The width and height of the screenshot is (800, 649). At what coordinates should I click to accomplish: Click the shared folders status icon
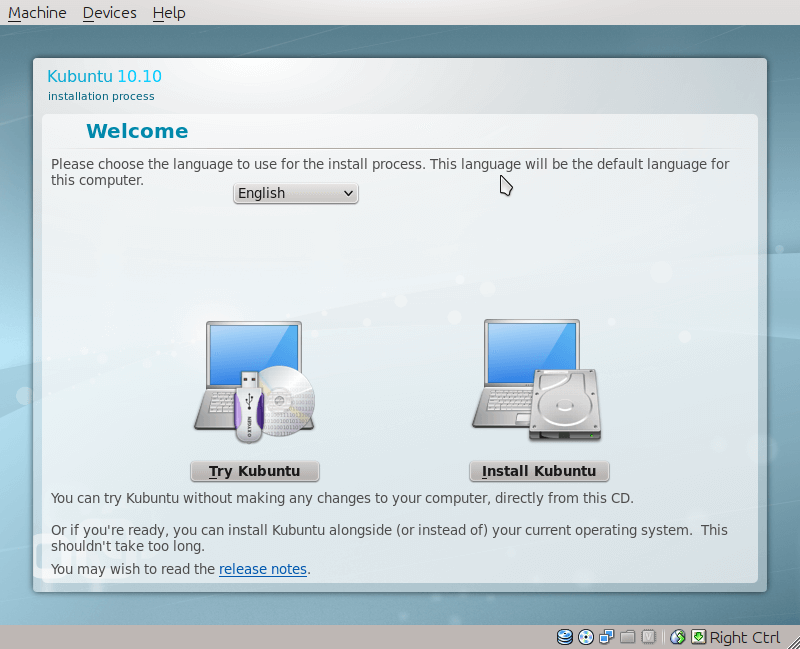[628, 637]
